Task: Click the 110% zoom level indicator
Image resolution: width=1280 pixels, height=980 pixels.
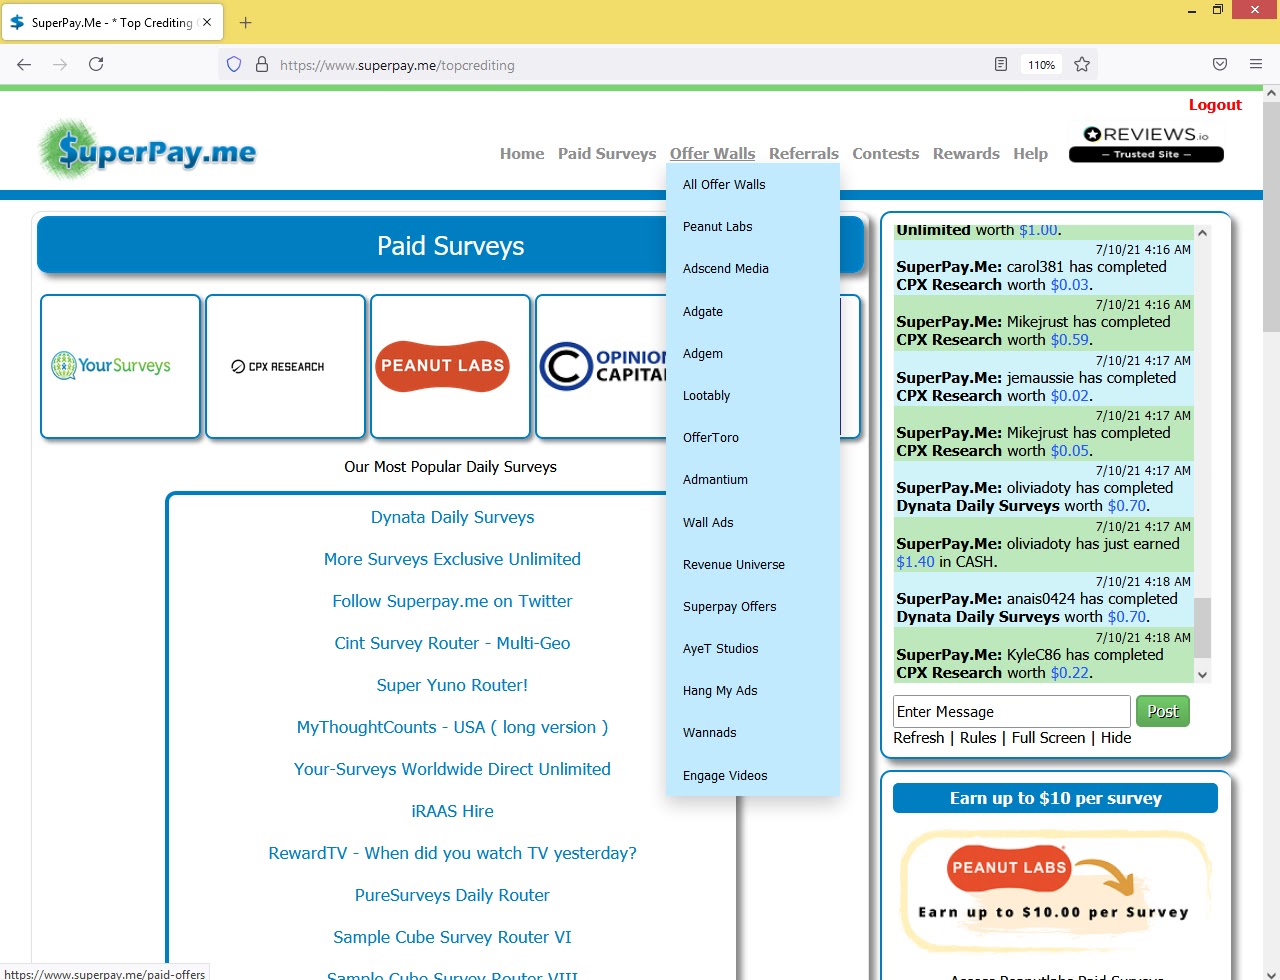Action: click(x=1041, y=65)
